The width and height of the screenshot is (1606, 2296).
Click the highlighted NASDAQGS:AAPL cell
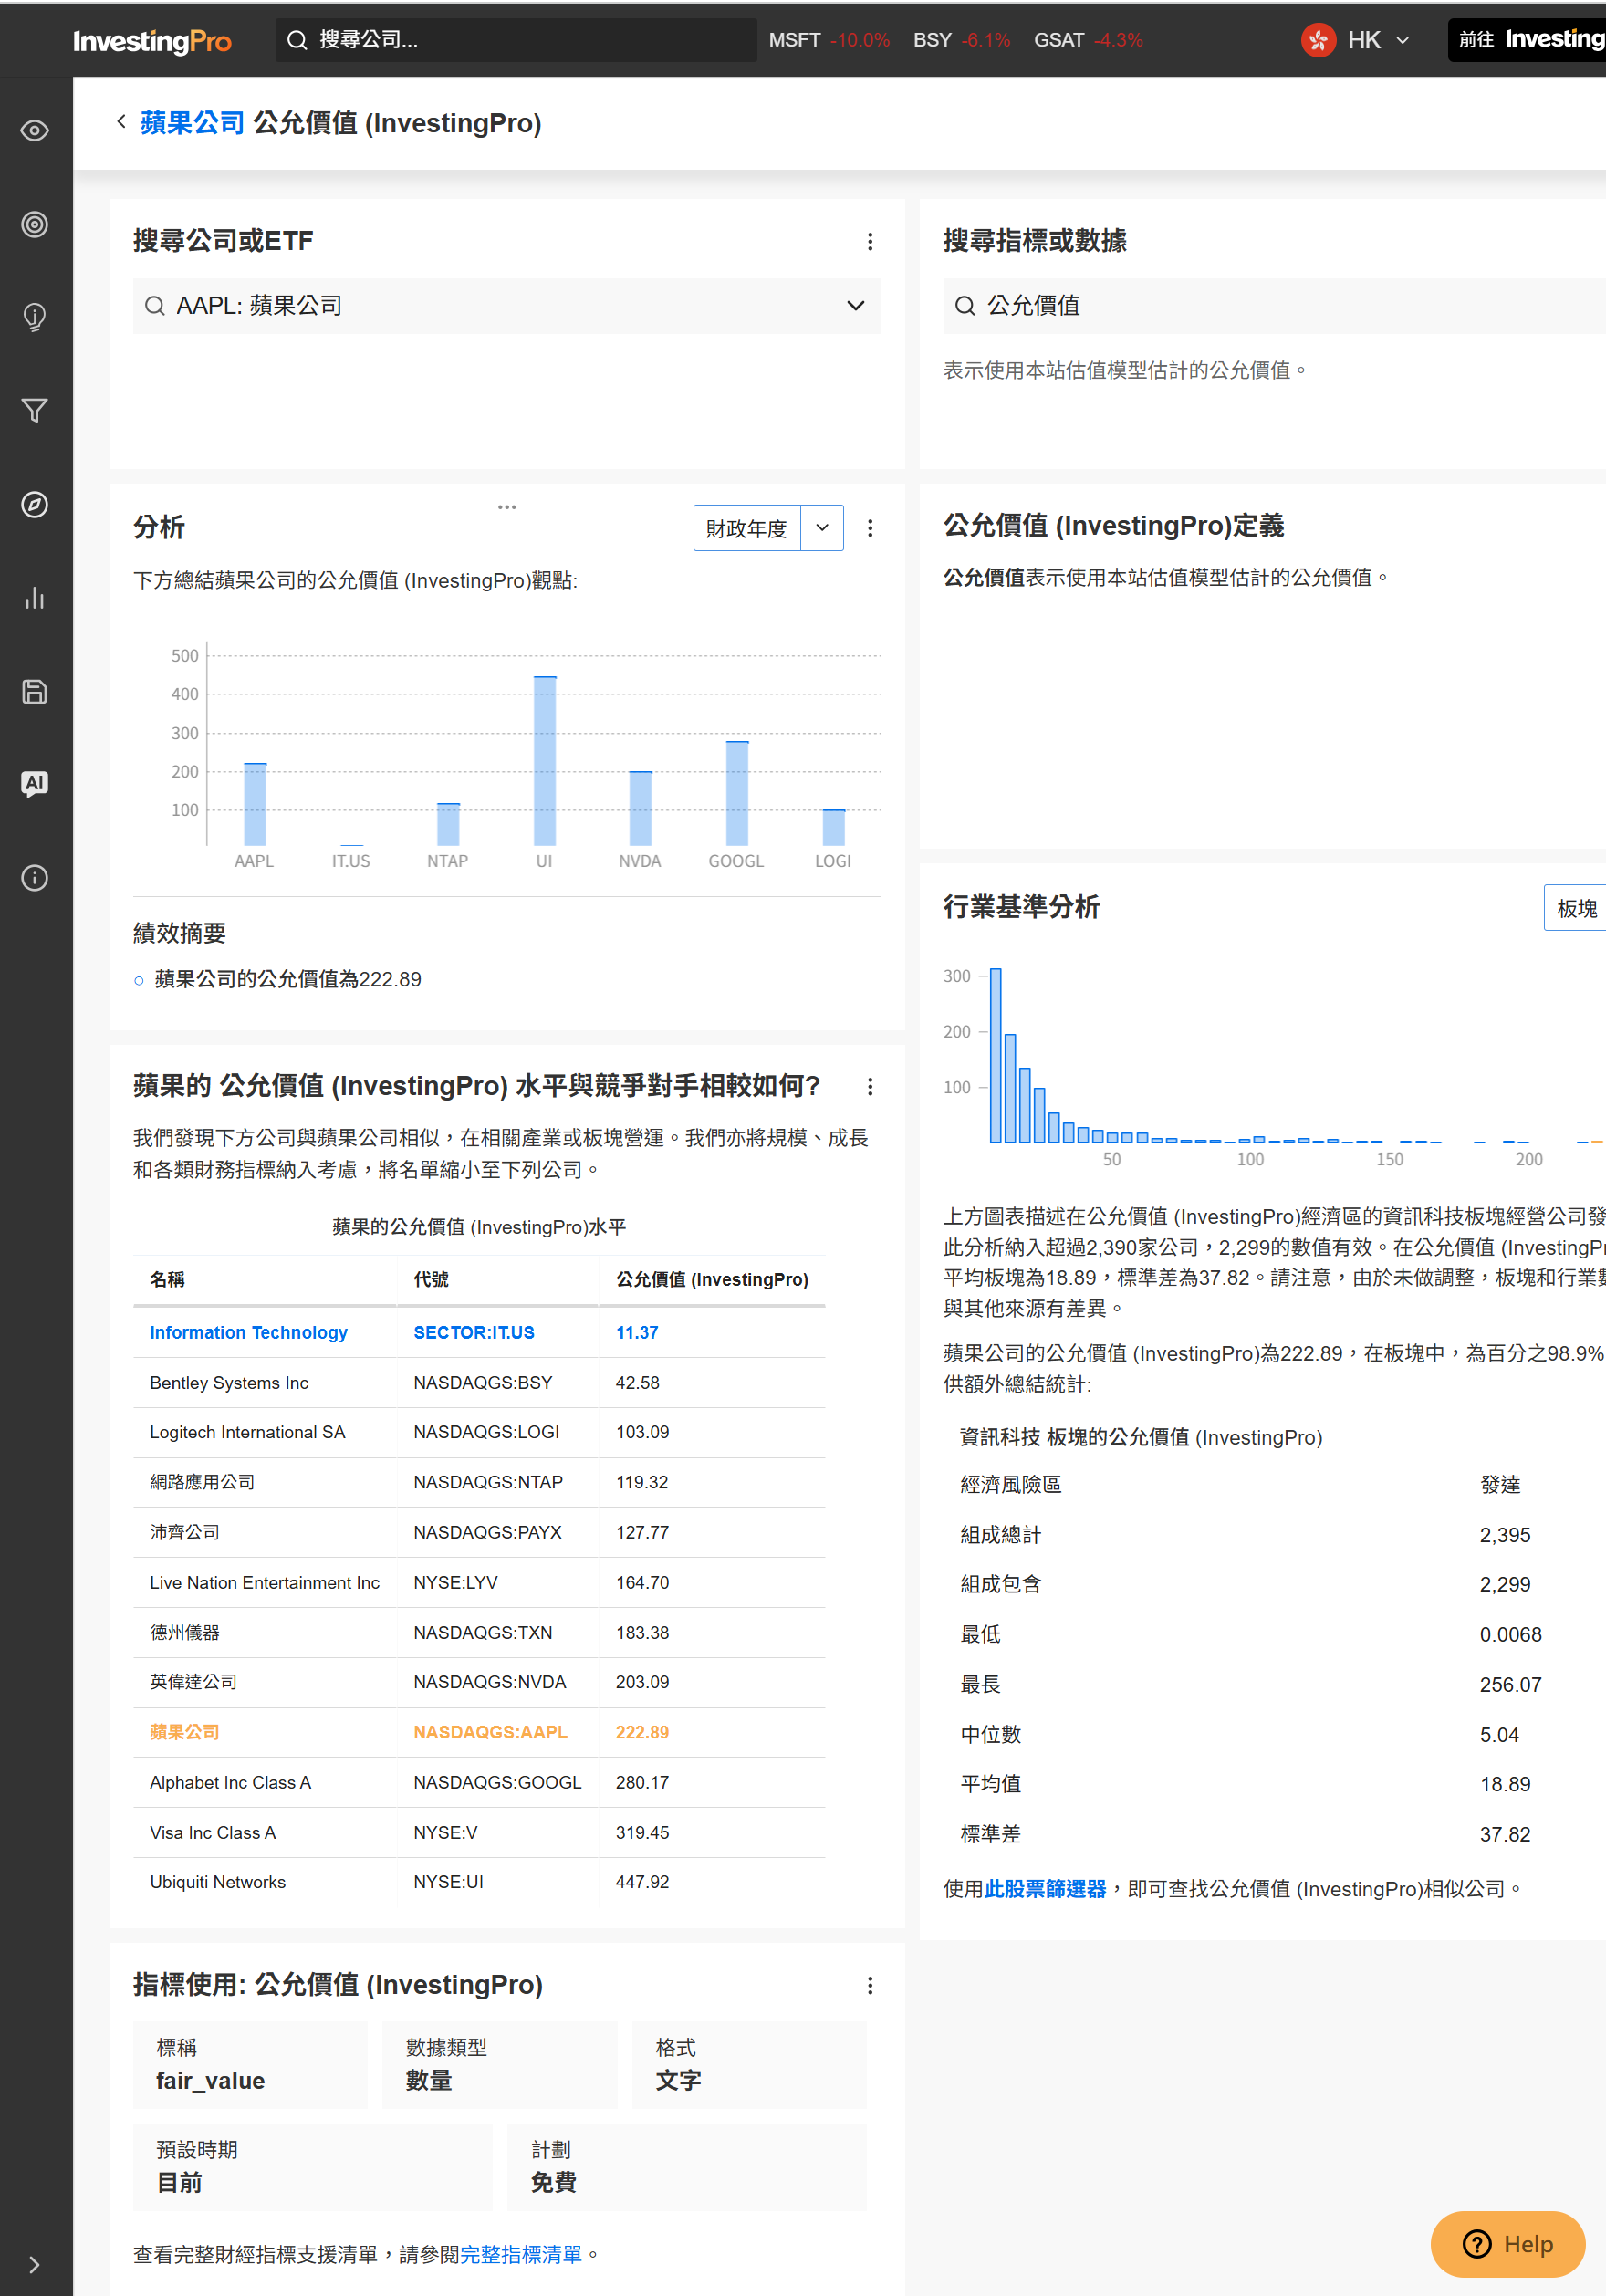(x=491, y=1732)
